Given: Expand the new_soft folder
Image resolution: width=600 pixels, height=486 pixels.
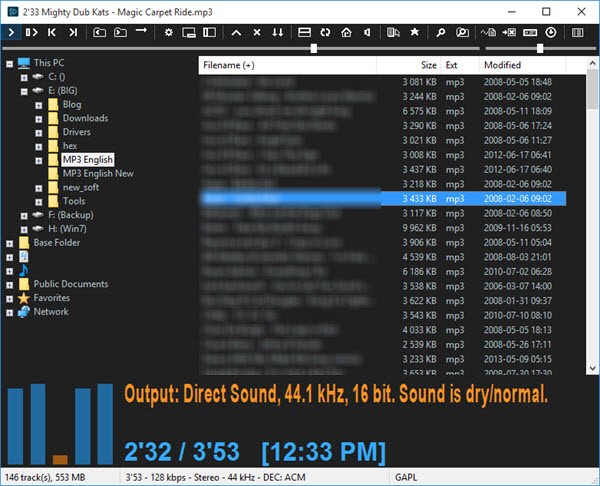Looking at the screenshot, I should click(39, 188).
